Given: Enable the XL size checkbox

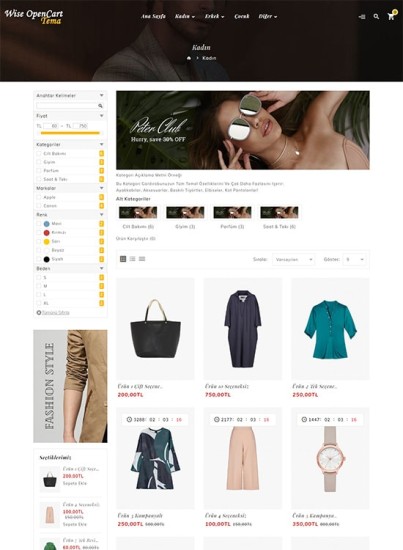Looking at the screenshot, I should pyautogui.click(x=39, y=303).
